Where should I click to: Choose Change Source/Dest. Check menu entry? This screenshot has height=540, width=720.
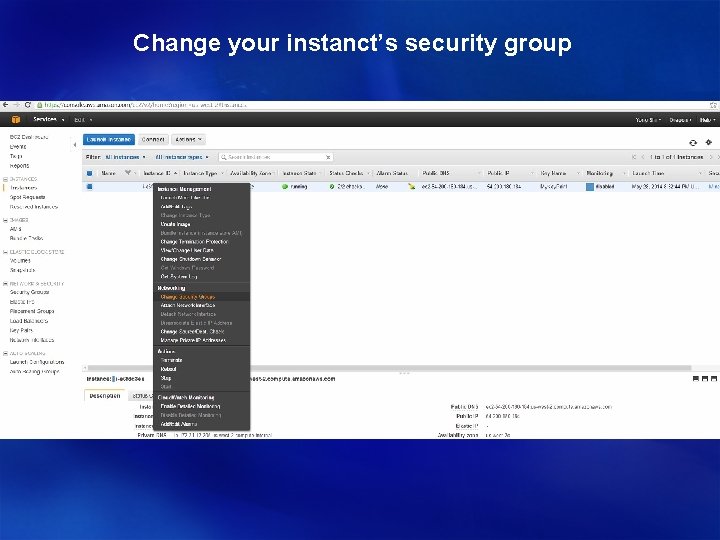coord(192,332)
